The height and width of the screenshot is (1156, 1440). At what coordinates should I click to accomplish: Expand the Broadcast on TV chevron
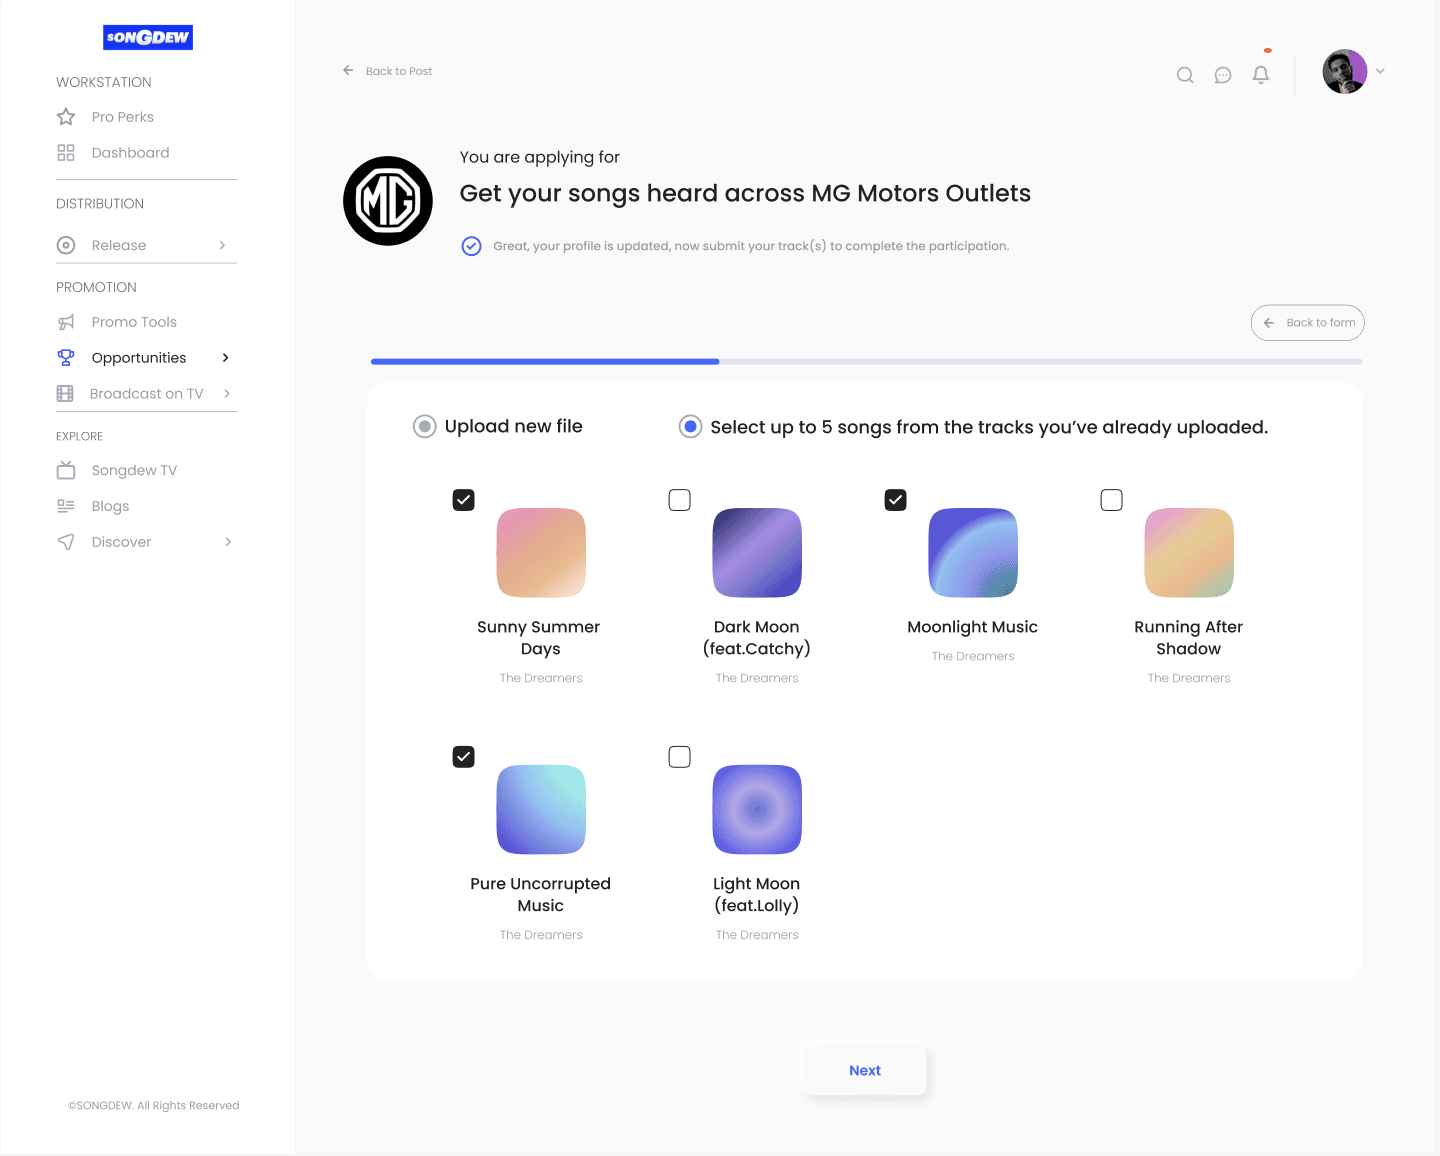point(227,394)
